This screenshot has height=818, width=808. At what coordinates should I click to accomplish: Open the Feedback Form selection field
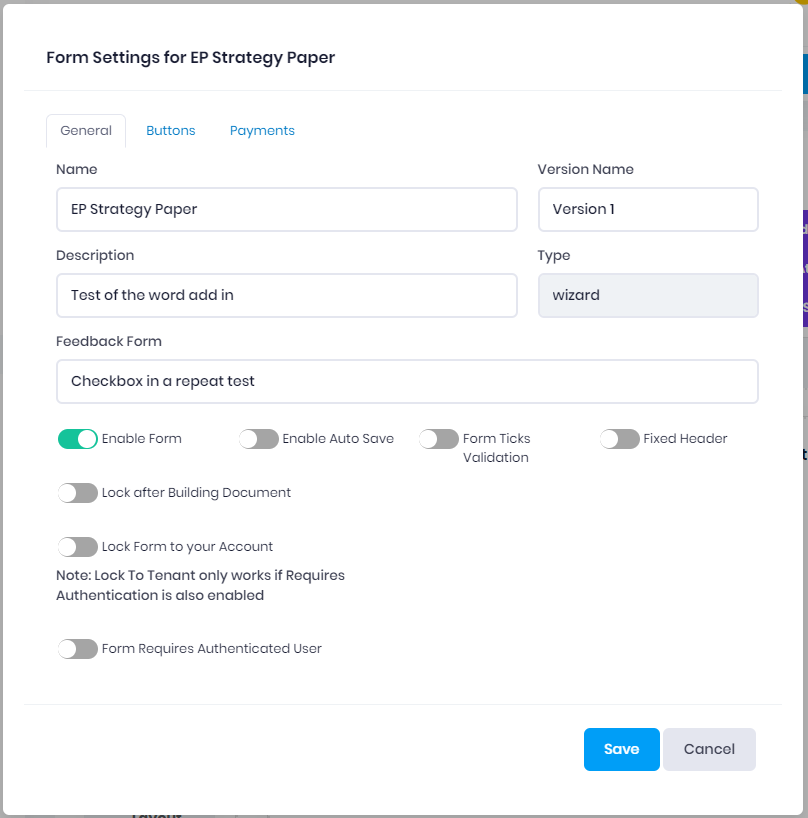click(x=407, y=382)
